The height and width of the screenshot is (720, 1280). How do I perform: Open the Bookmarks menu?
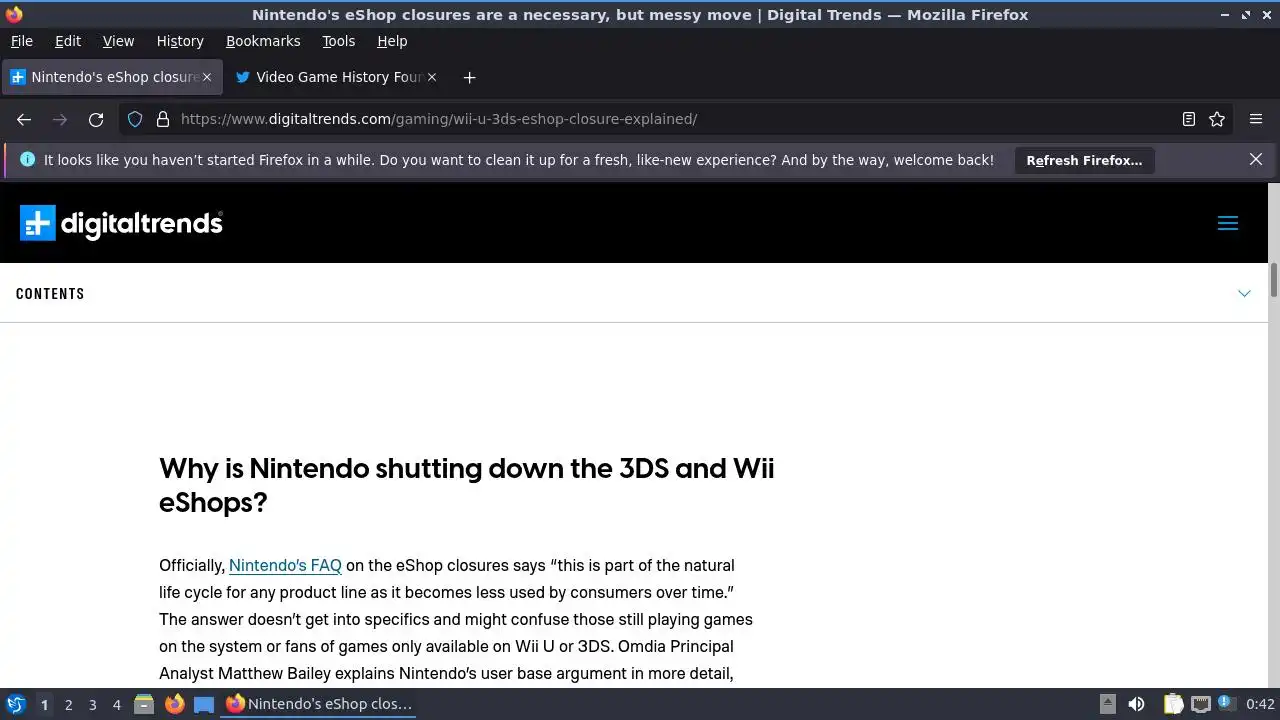tap(263, 41)
